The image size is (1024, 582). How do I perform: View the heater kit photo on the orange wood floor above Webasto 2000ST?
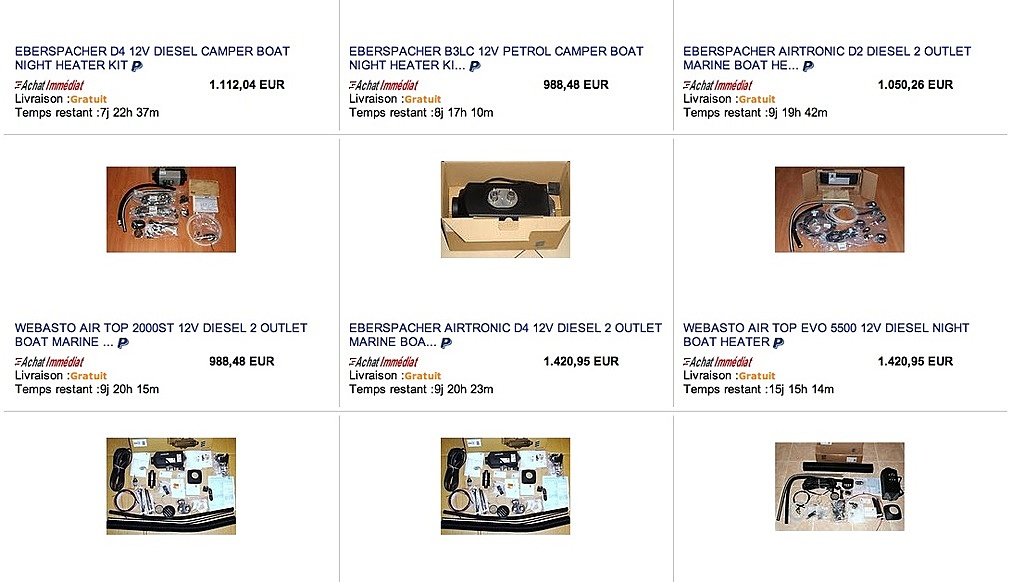click(171, 209)
